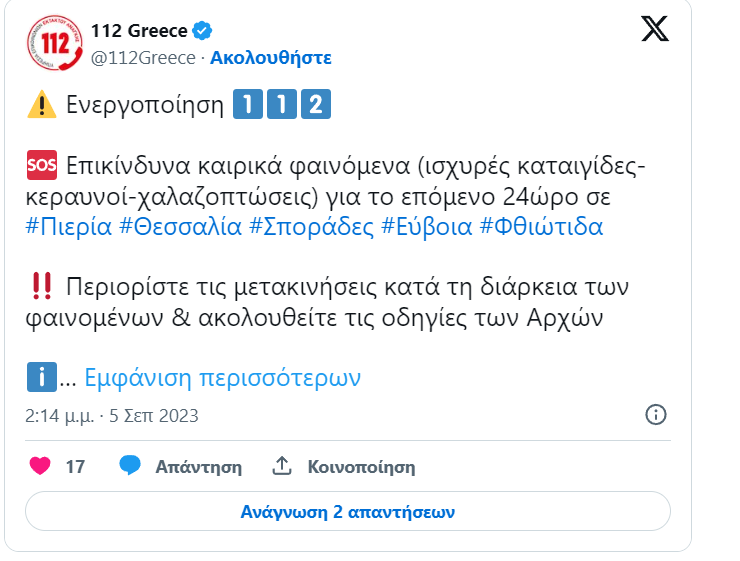
Task: Click the yellow warning triangle emoji
Action: point(42,104)
